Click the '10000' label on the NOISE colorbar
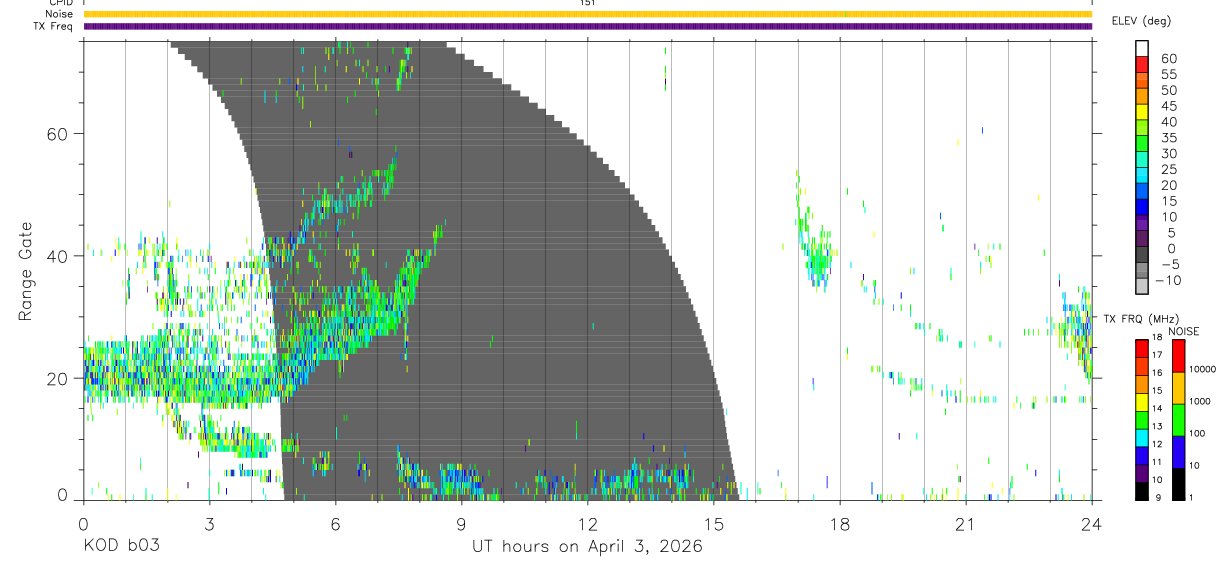This screenshot has width=1228, height=567. tap(1205, 369)
